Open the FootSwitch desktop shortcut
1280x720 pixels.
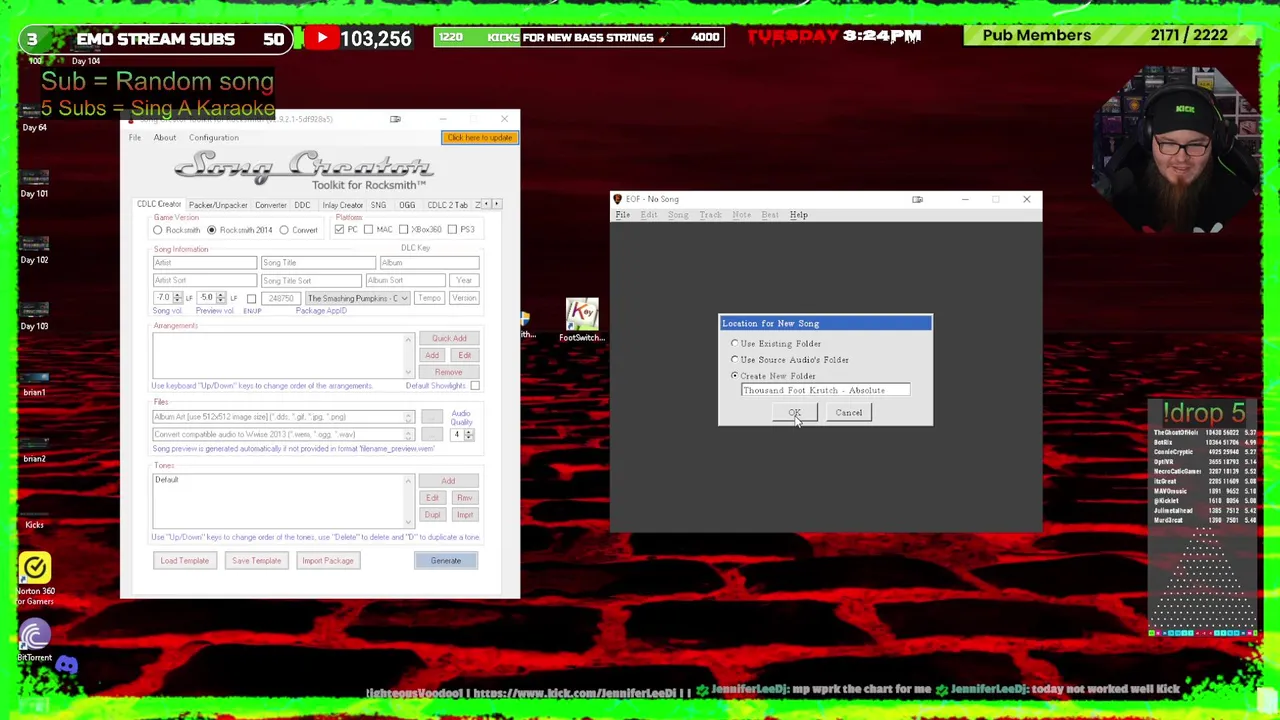(x=582, y=320)
